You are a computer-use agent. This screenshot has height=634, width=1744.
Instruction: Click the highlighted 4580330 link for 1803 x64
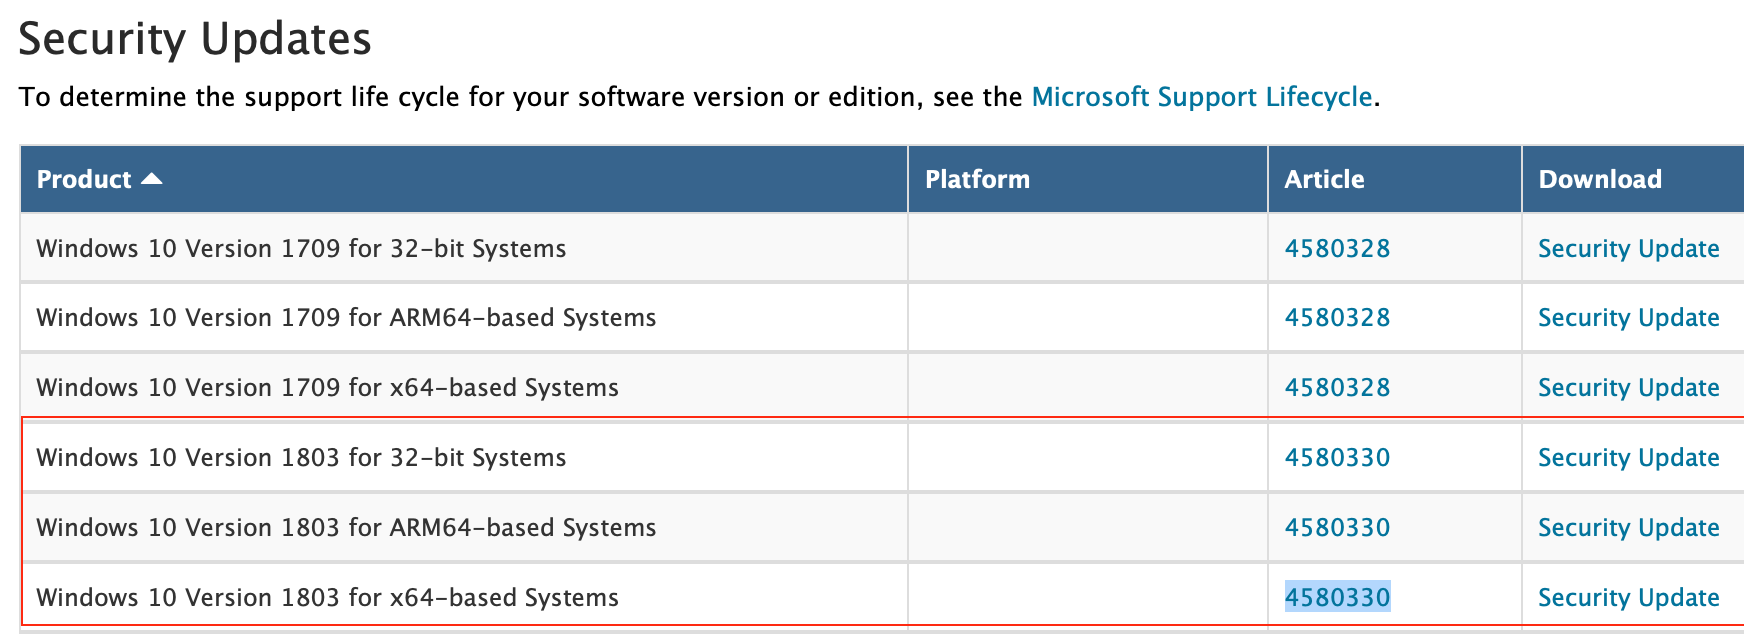[x=1337, y=598]
